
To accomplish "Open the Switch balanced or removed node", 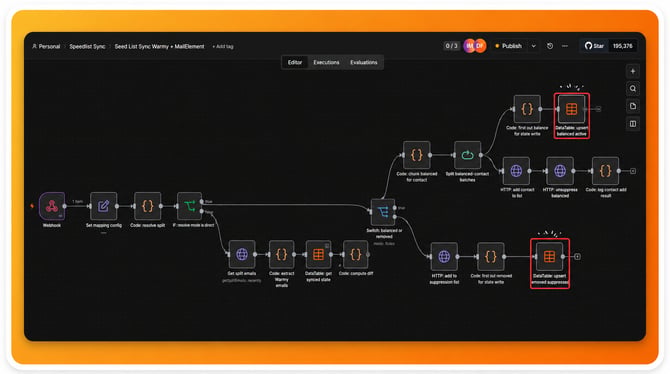I will [x=383, y=212].
